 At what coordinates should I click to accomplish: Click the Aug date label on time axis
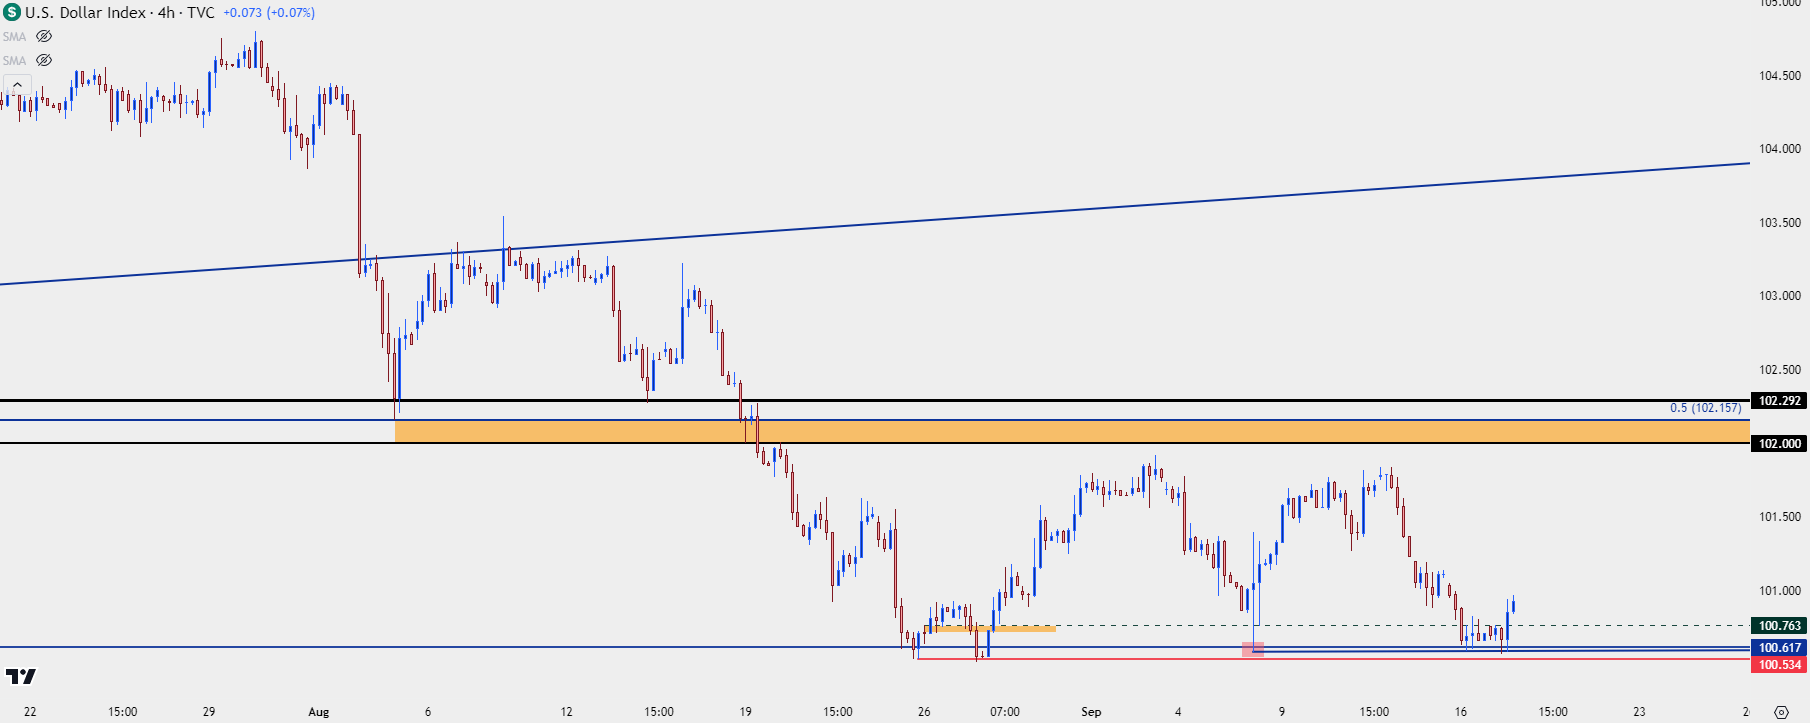point(318,712)
